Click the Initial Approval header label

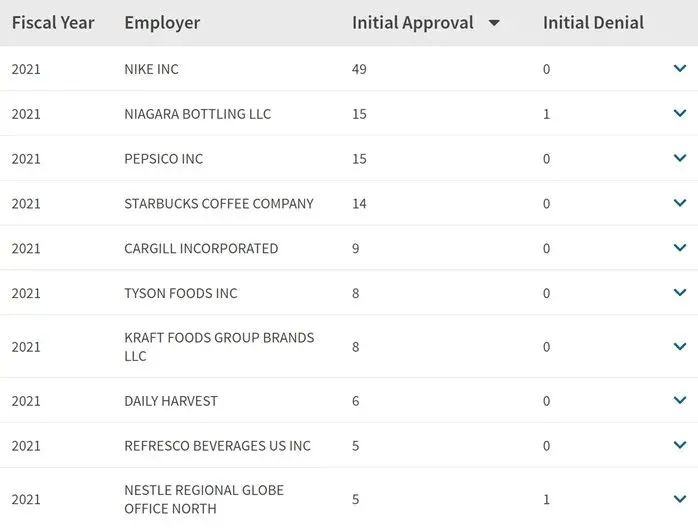412,22
